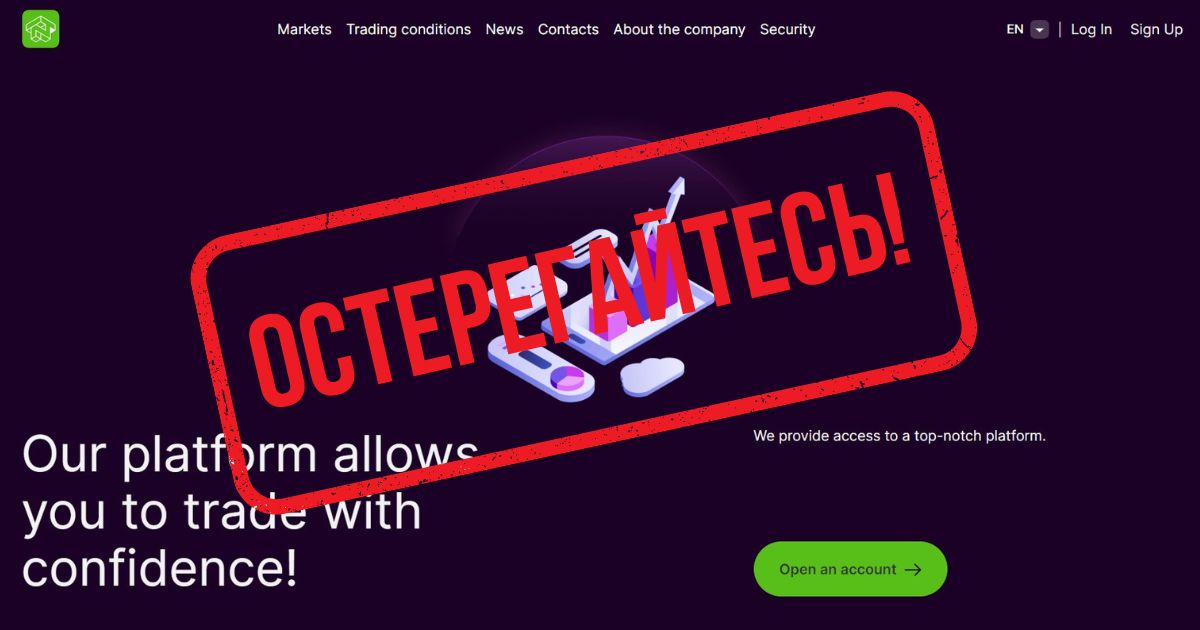Open the Security menu item

pyautogui.click(x=787, y=30)
